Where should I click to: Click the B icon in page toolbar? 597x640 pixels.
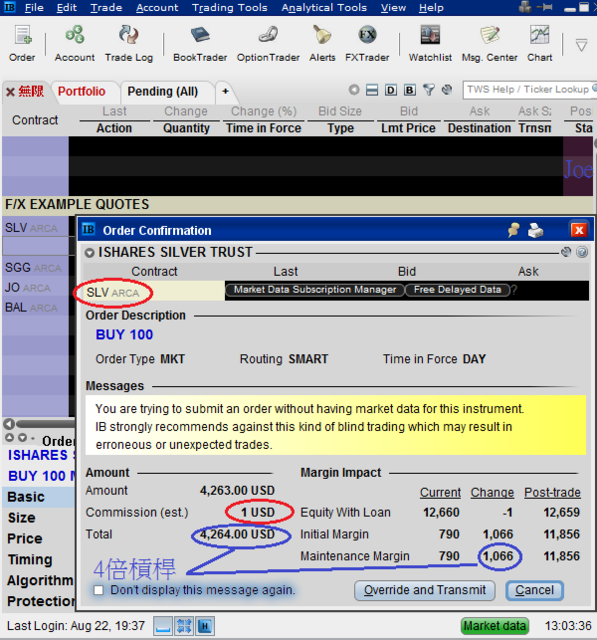[409, 90]
